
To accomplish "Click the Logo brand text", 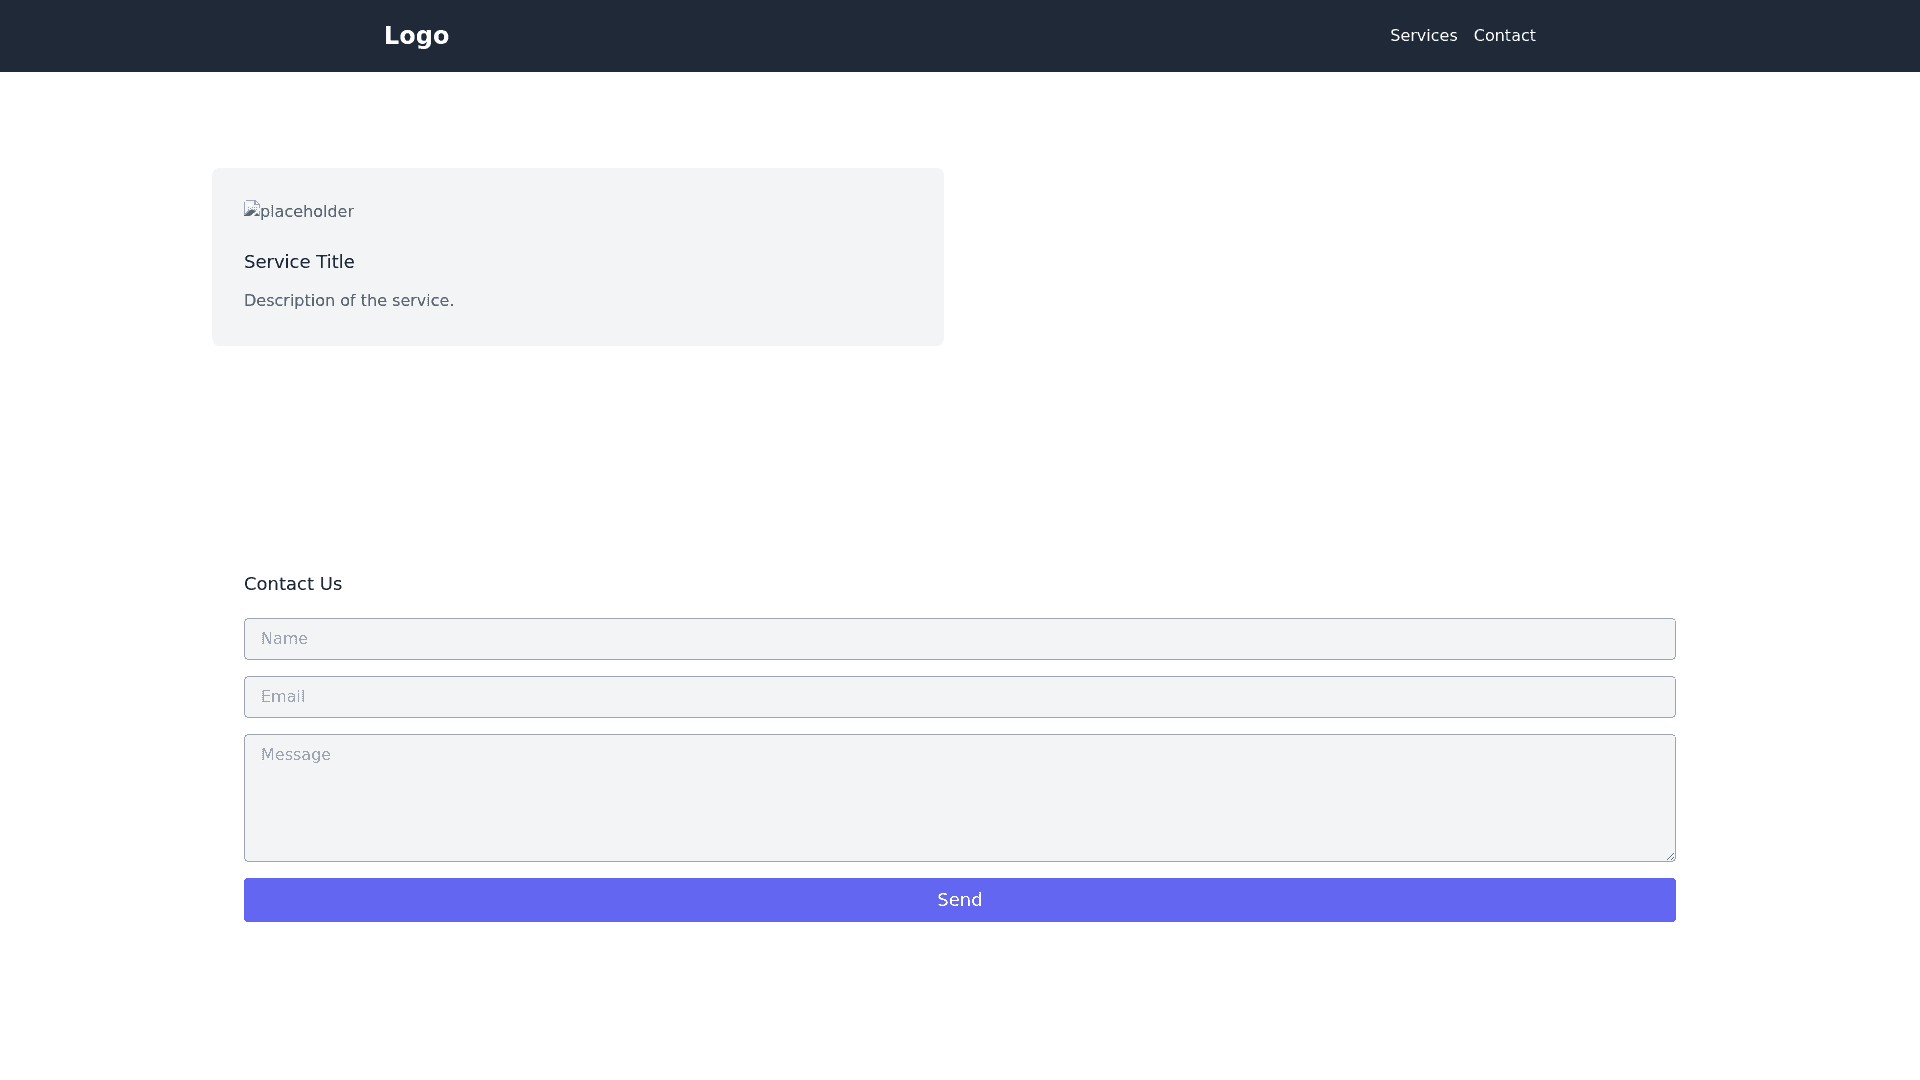I will click(416, 36).
